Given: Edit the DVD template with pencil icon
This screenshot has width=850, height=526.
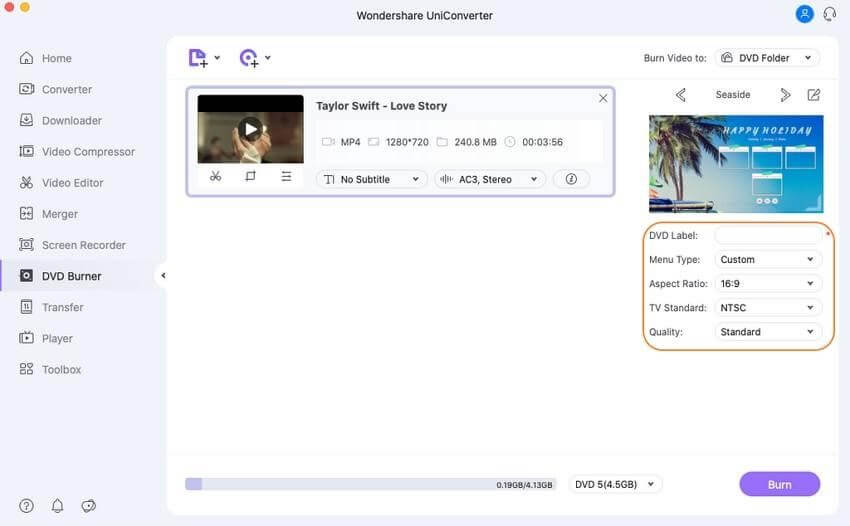Looking at the screenshot, I should coord(814,95).
